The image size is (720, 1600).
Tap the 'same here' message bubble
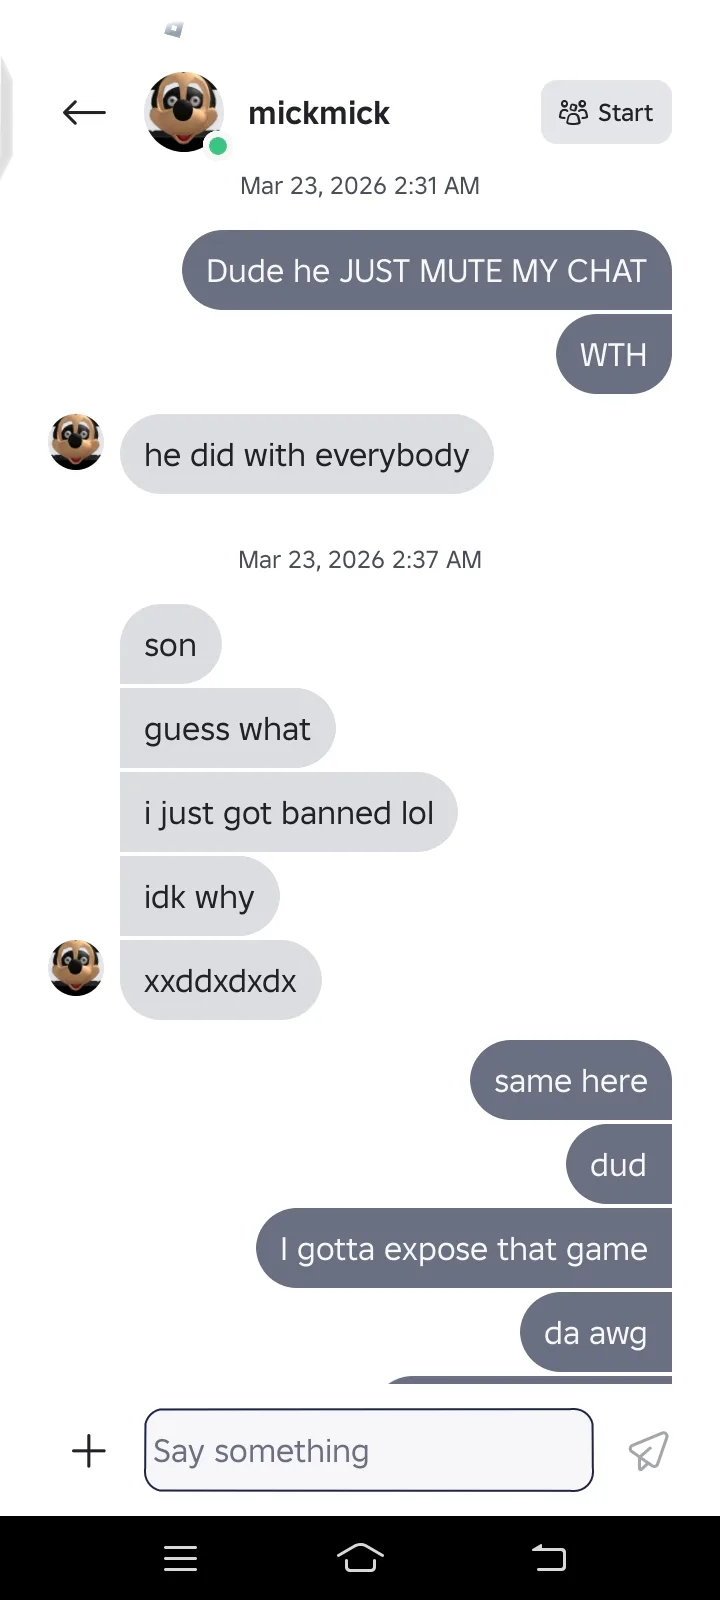(571, 1080)
